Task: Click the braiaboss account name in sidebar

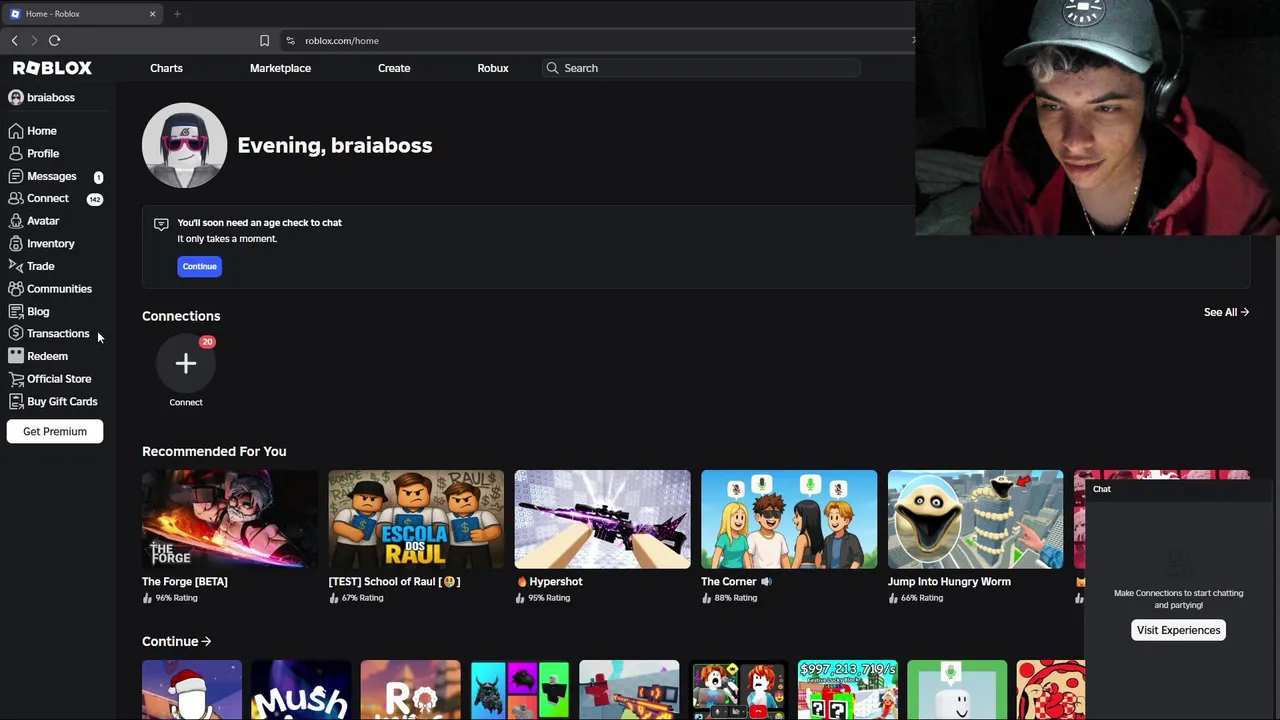Action: click(50, 98)
